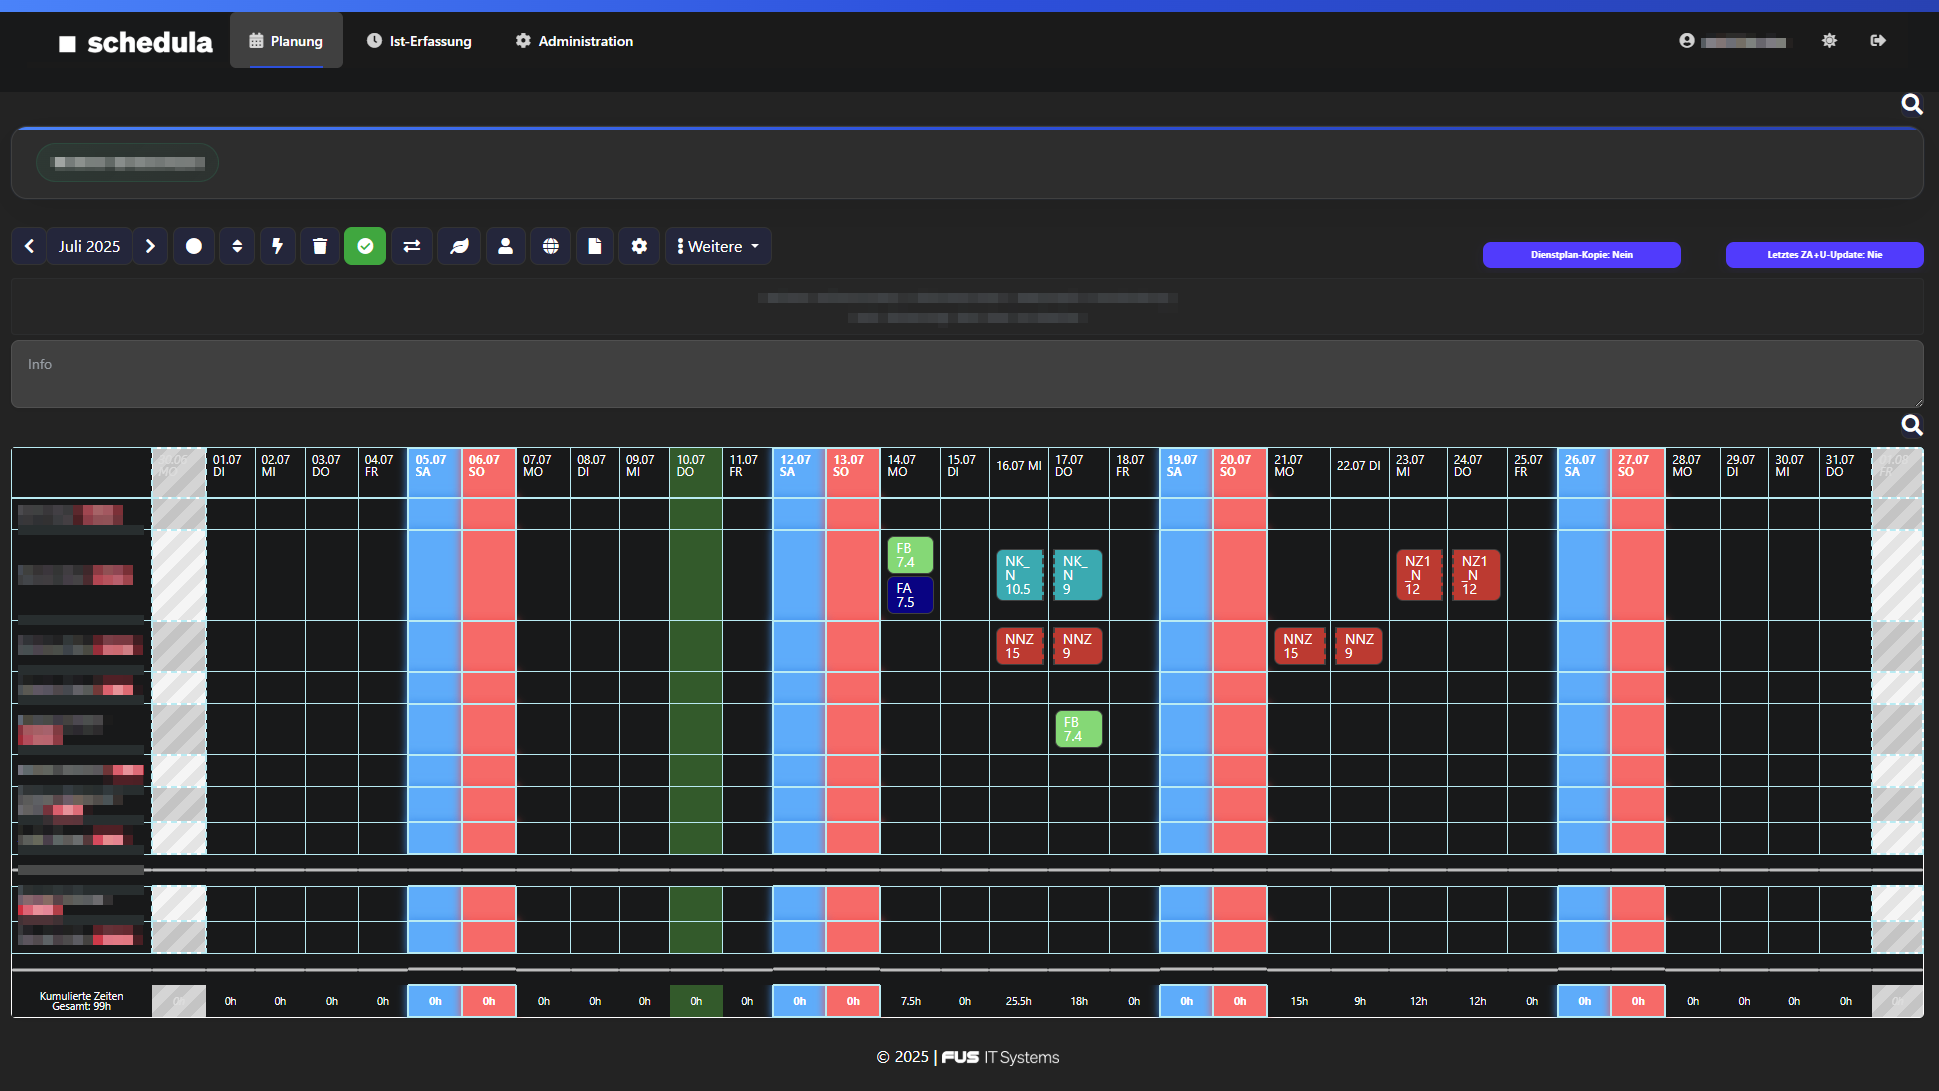Screen dimensions: 1939x1091
Task: Open the Administration menu
Action: [x=574, y=41]
